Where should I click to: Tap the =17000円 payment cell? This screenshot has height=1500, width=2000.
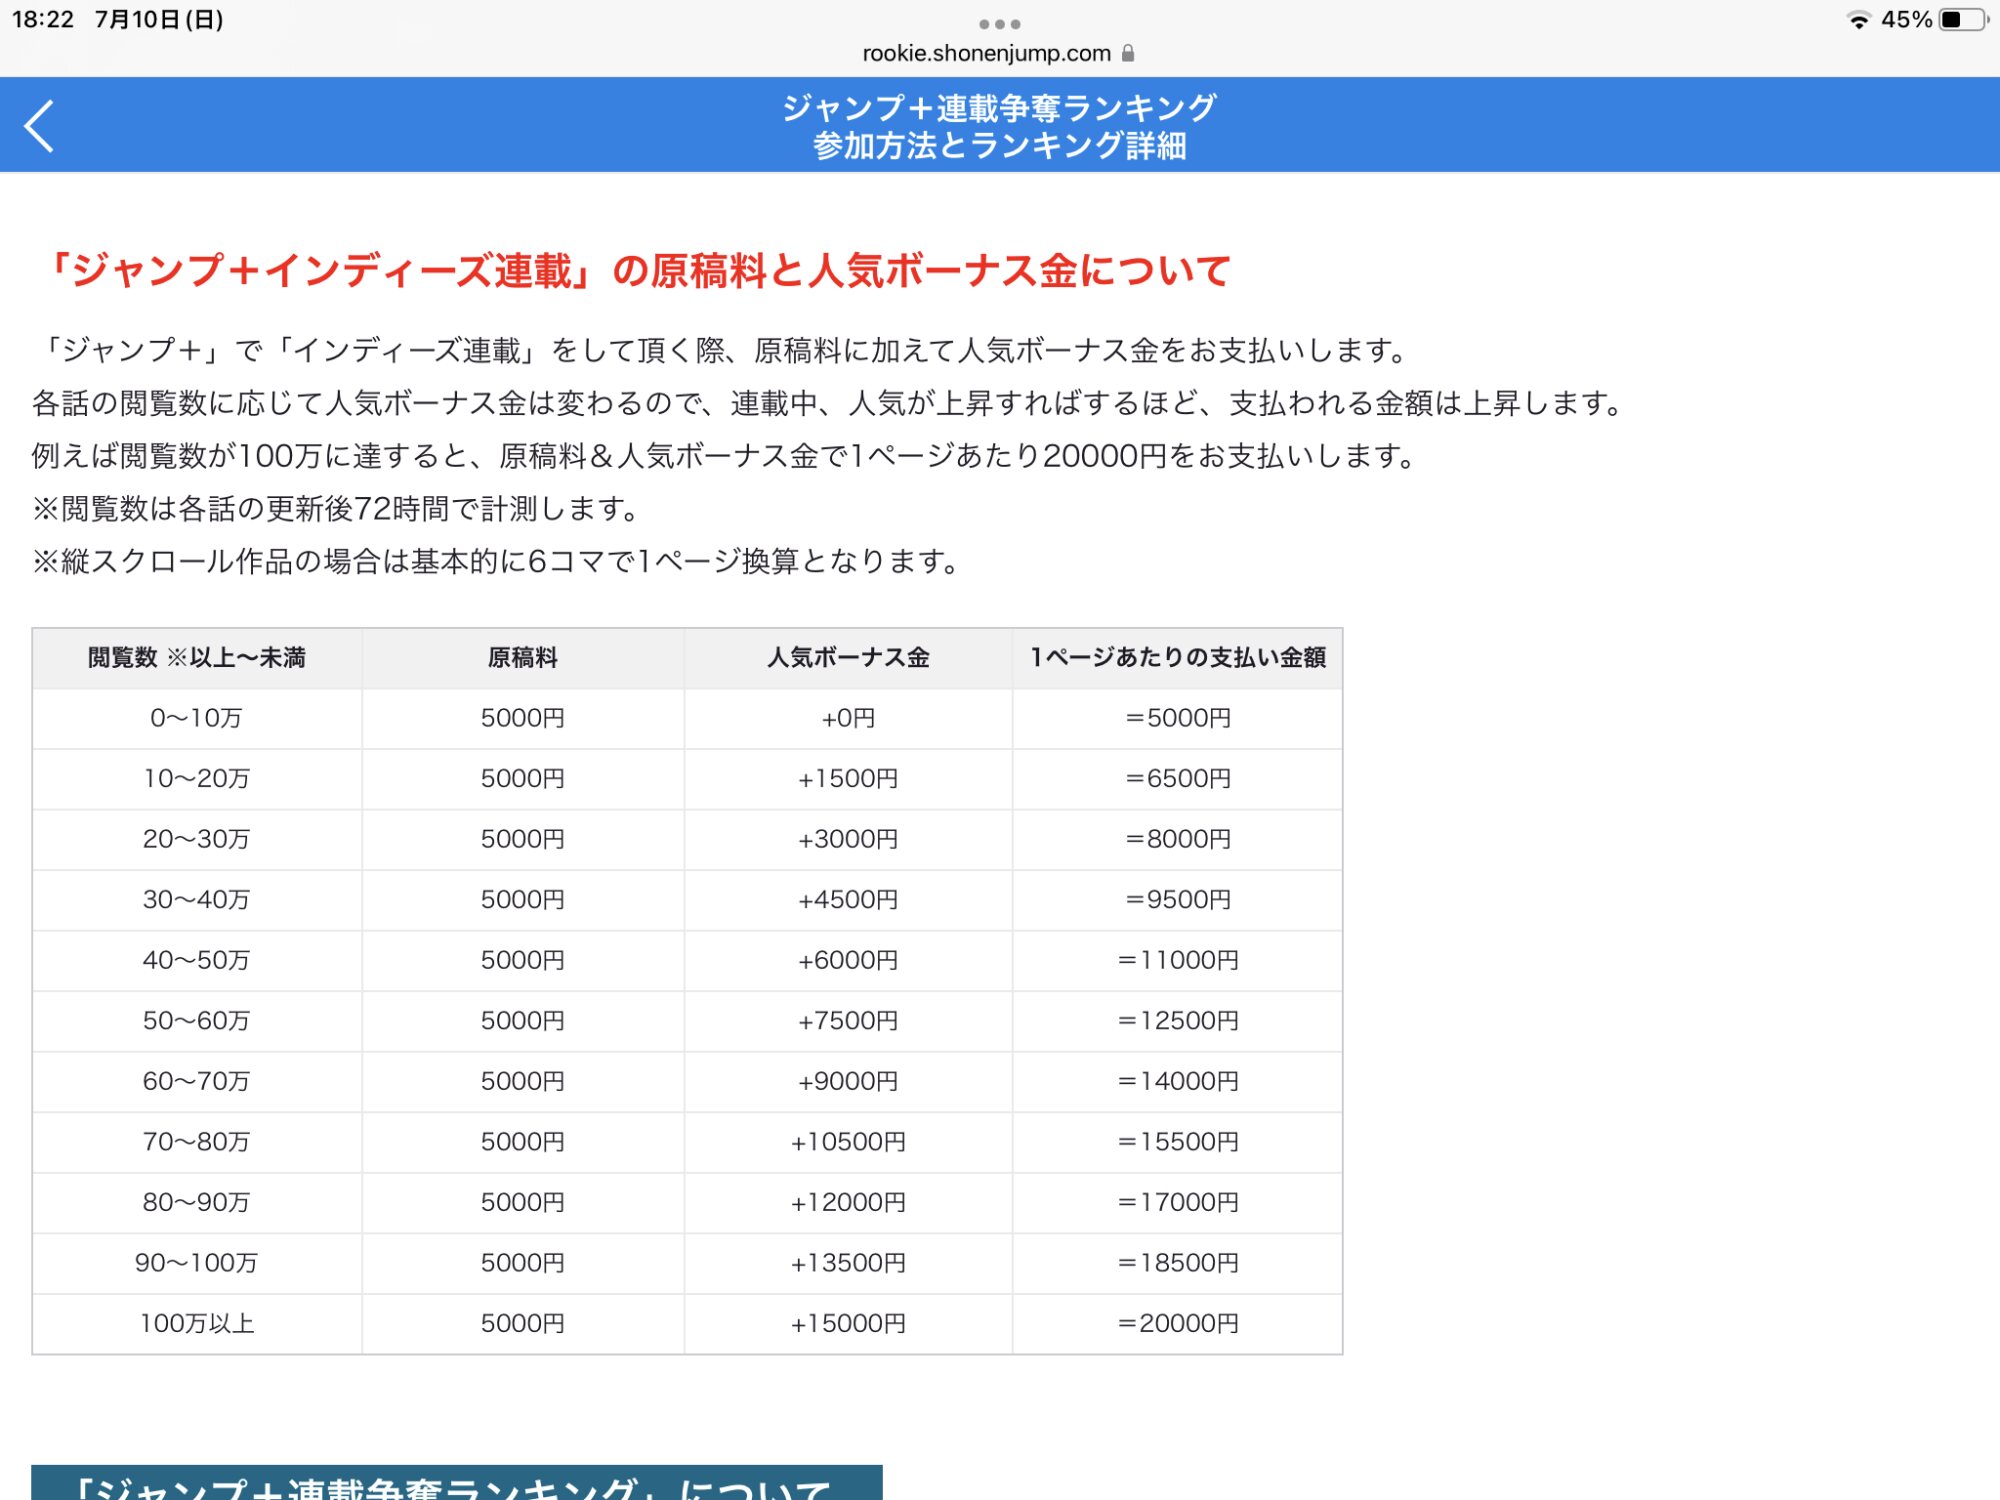click(x=1178, y=1202)
